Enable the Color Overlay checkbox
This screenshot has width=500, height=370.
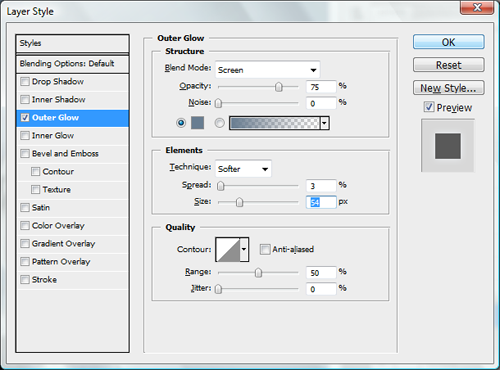coord(25,226)
